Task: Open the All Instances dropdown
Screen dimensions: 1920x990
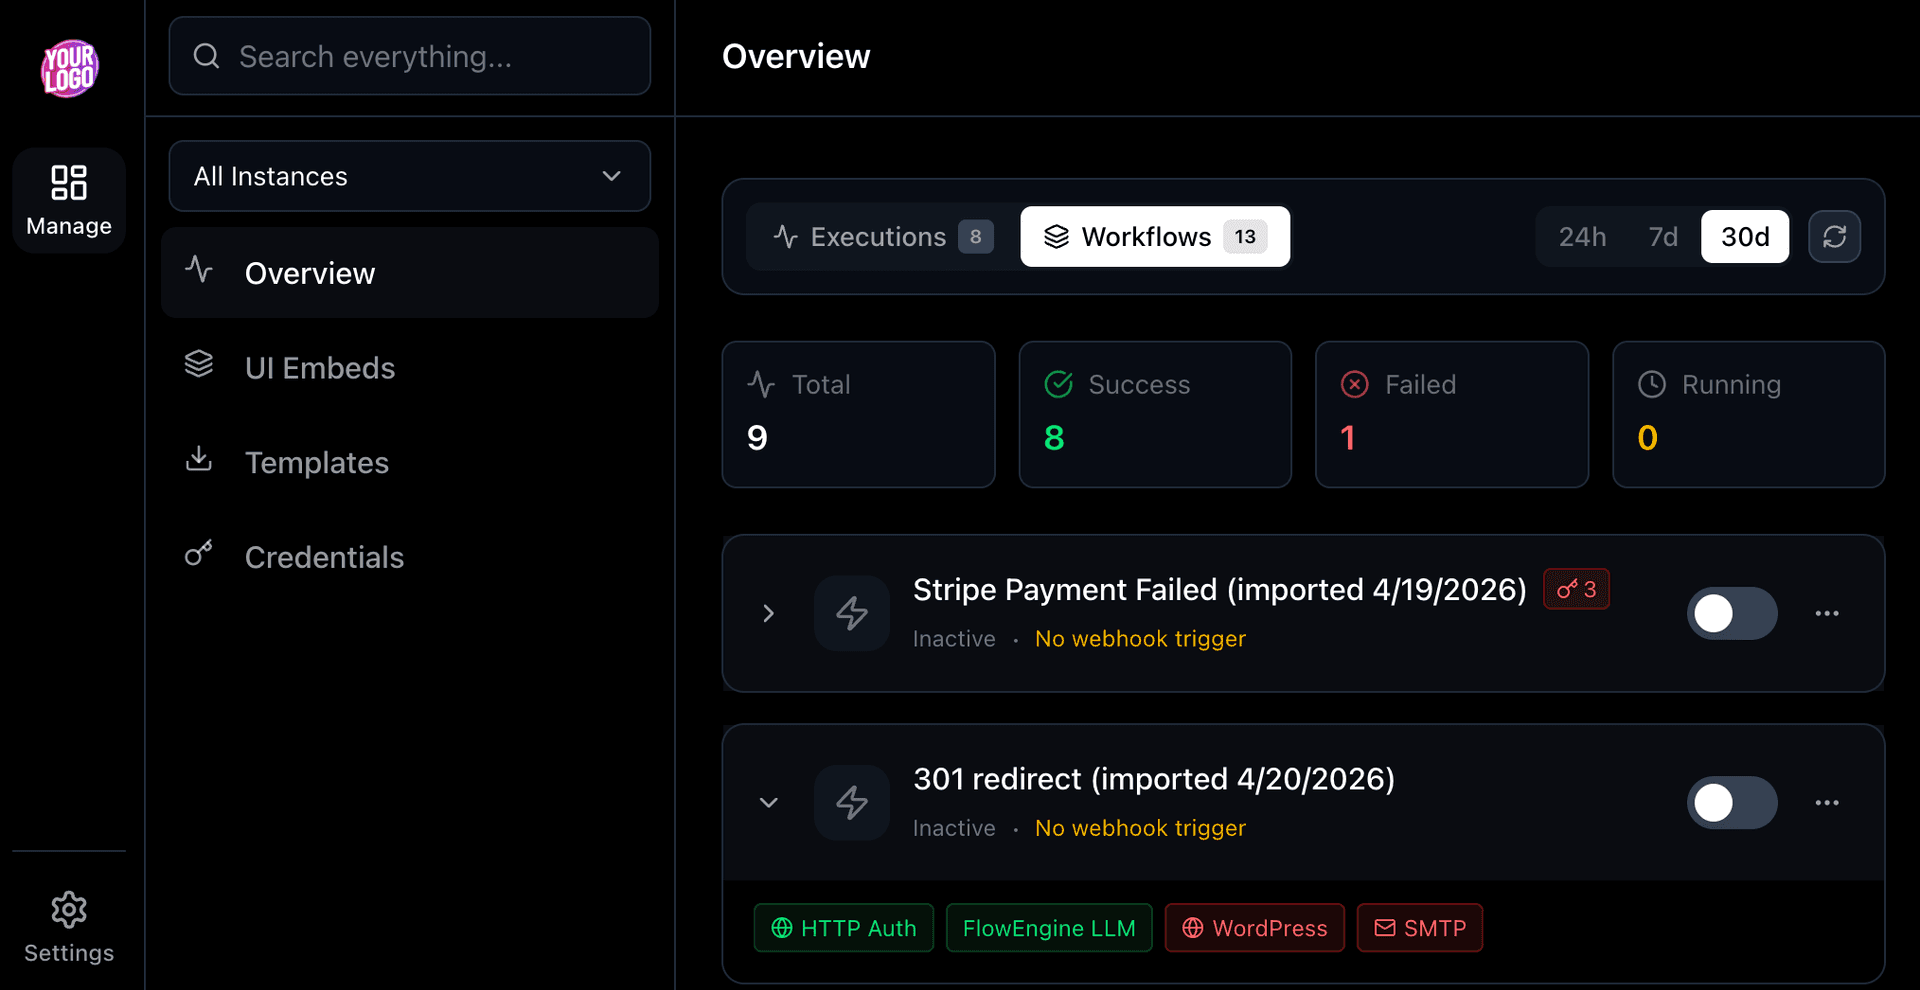Action: pos(410,176)
